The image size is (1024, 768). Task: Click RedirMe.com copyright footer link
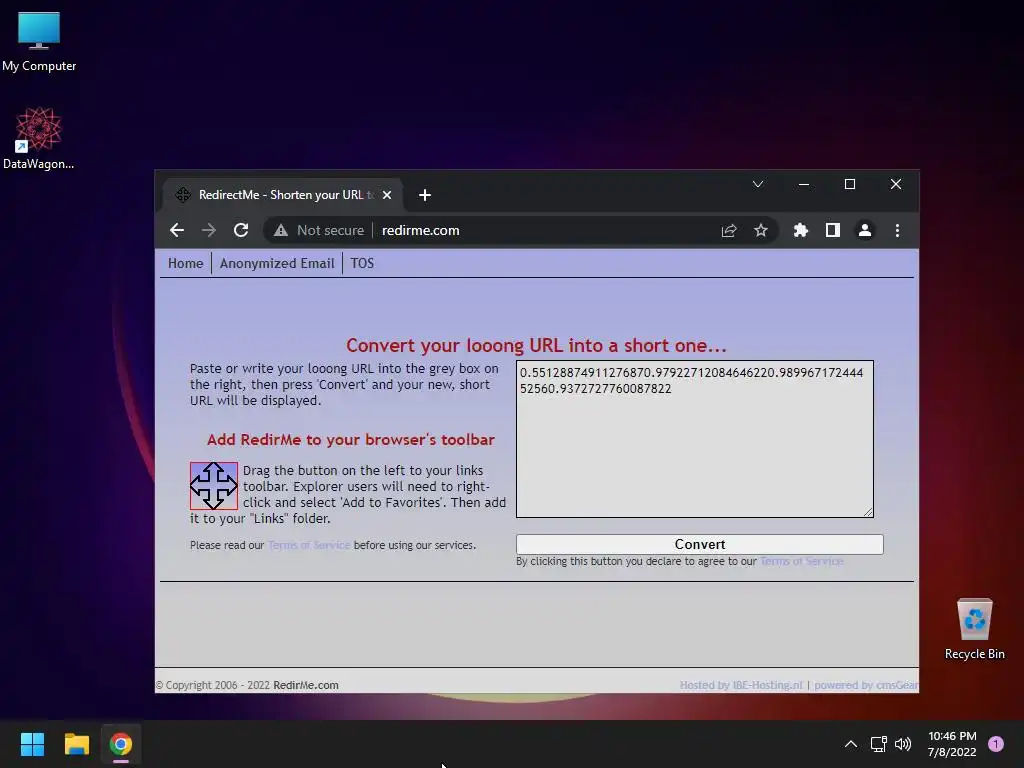click(x=306, y=685)
